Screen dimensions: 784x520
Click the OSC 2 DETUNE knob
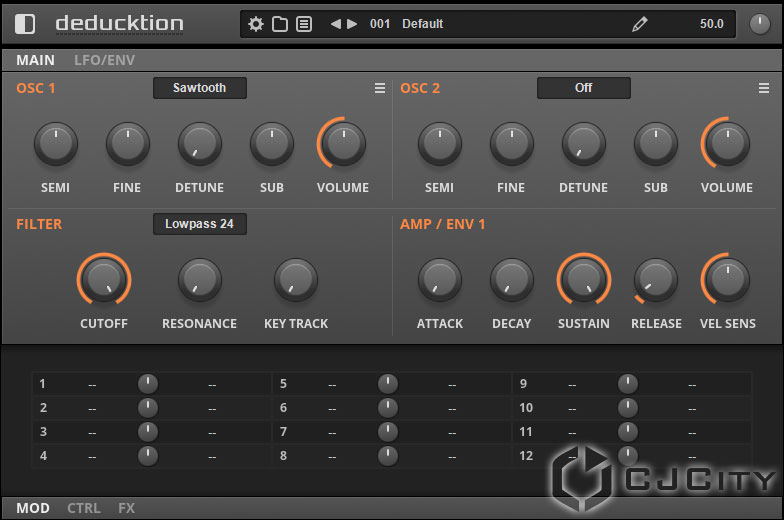[584, 144]
